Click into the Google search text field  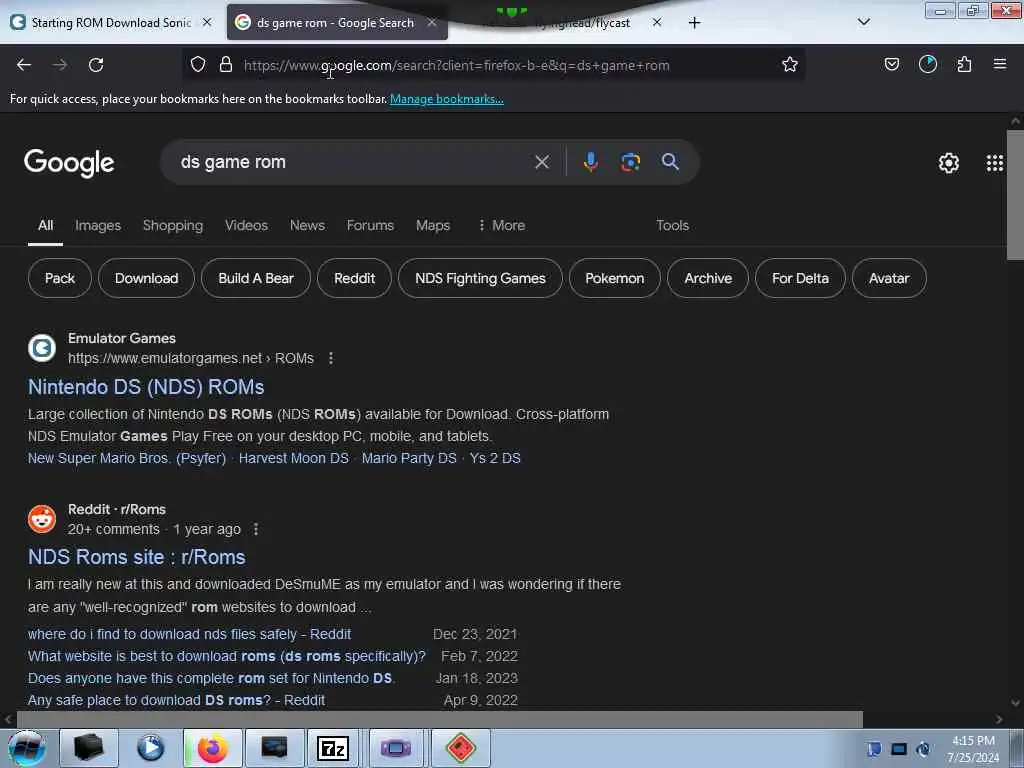[353, 162]
